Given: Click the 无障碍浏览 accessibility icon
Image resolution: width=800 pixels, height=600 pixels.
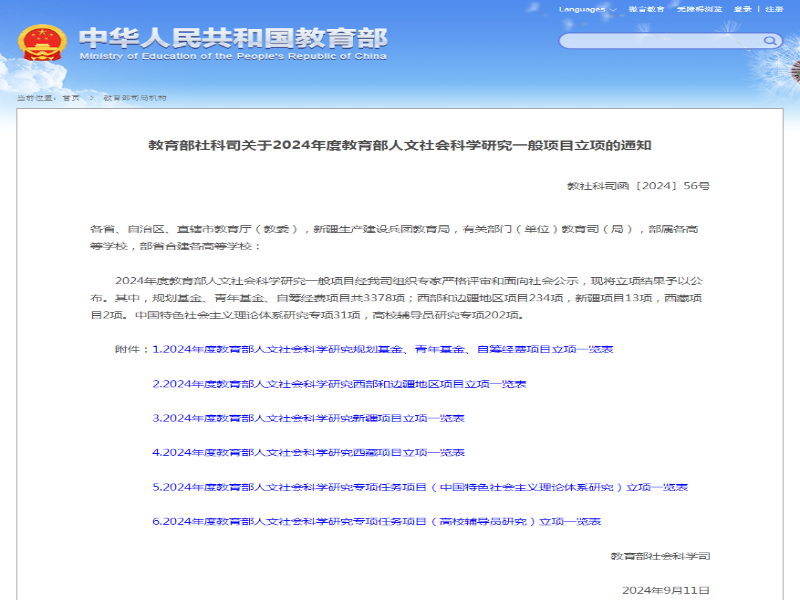Looking at the screenshot, I should 700,10.
